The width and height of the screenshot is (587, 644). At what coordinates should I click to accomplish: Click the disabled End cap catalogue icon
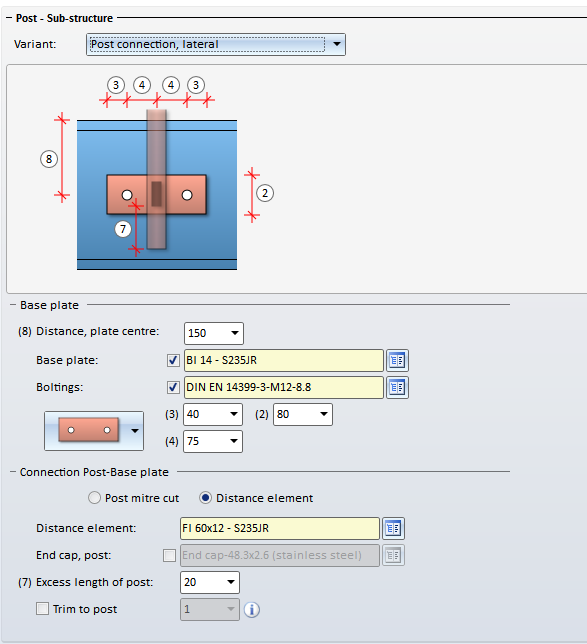pos(393,555)
